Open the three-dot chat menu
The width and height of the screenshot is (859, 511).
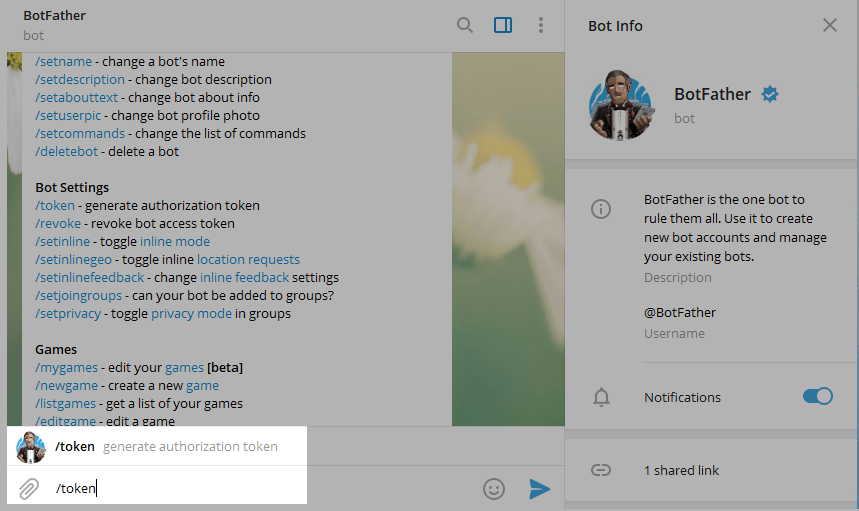[541, 25]
